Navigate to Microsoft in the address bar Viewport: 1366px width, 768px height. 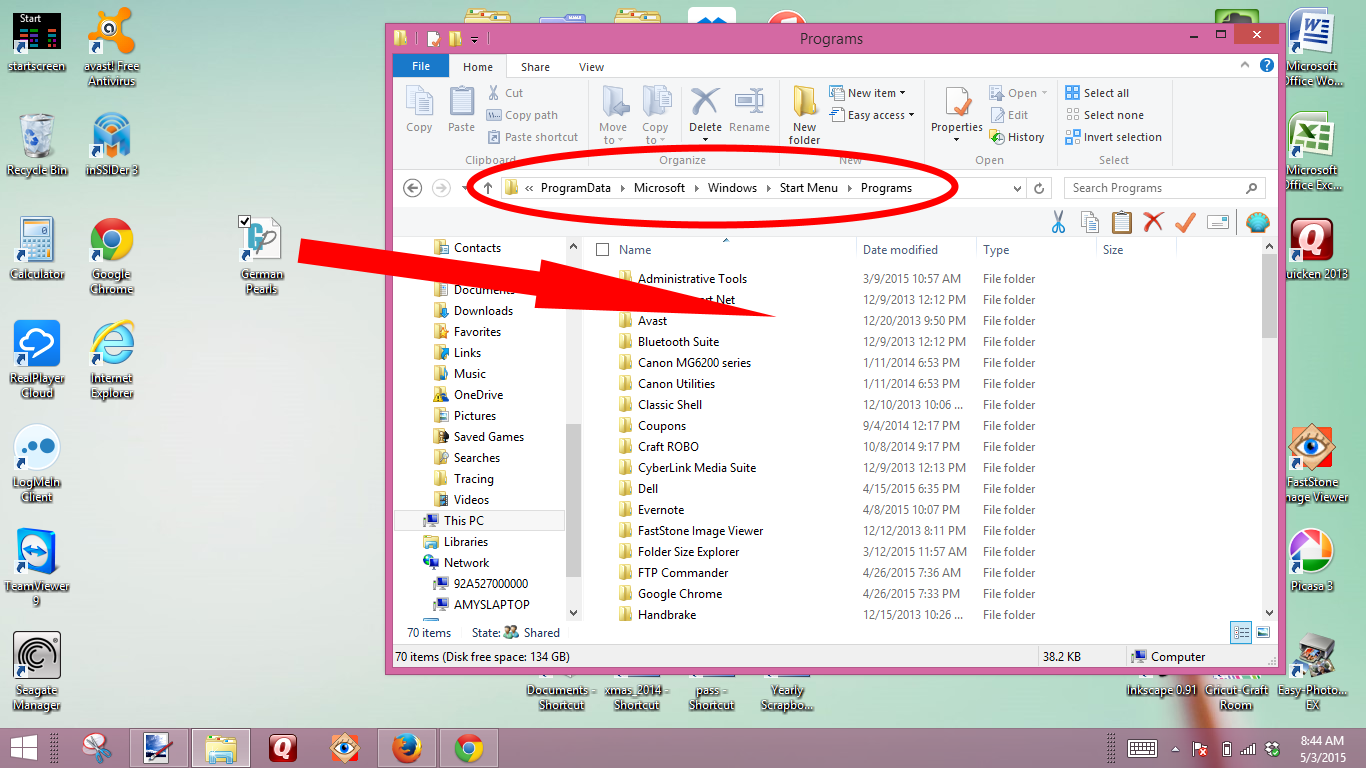click(660, 188)
